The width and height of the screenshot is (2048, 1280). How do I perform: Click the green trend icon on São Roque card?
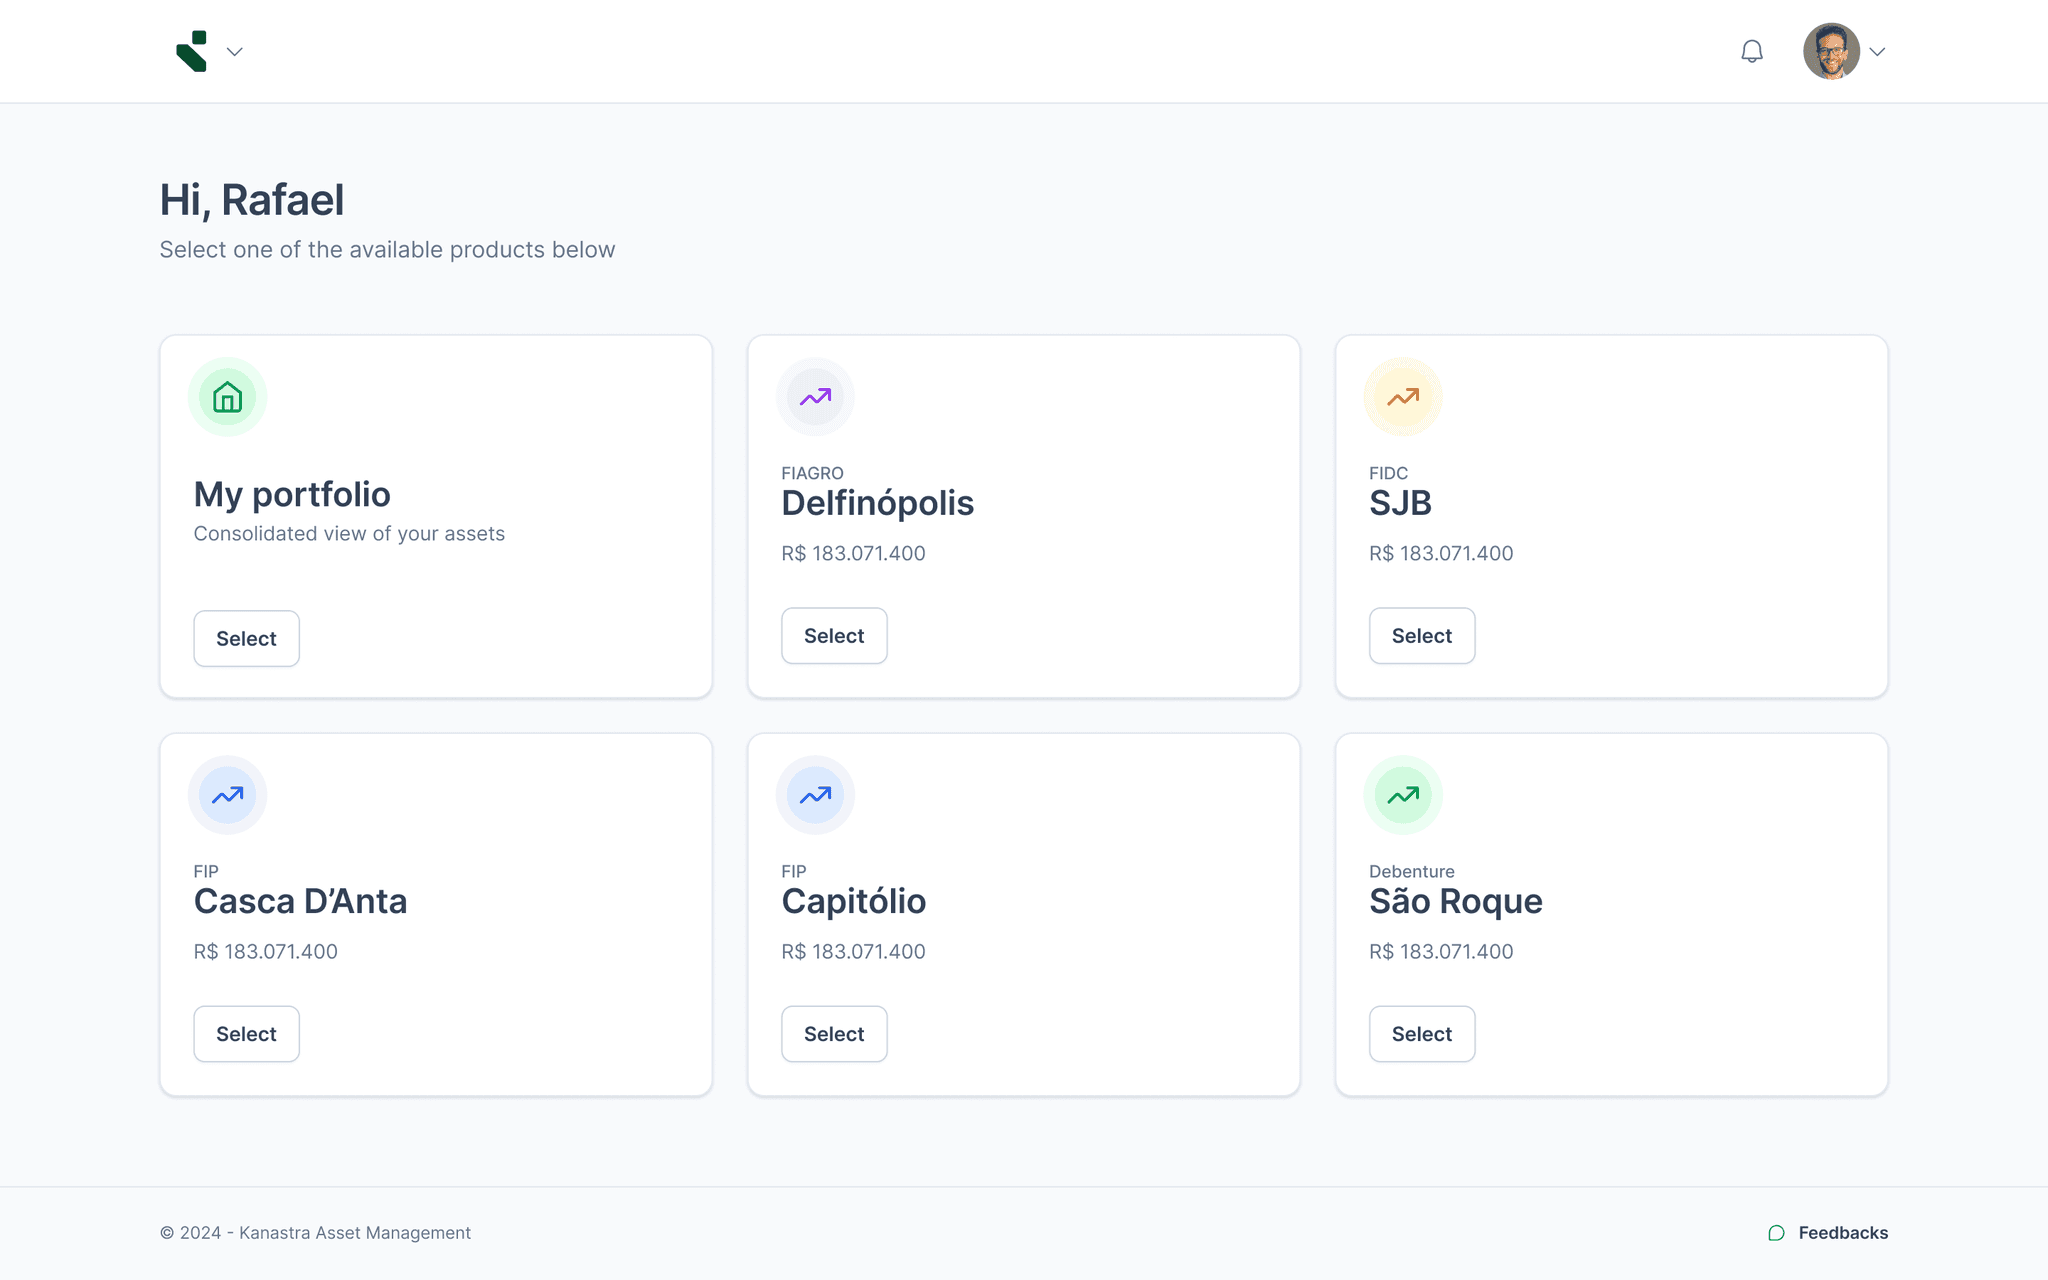pos(1401,794)
